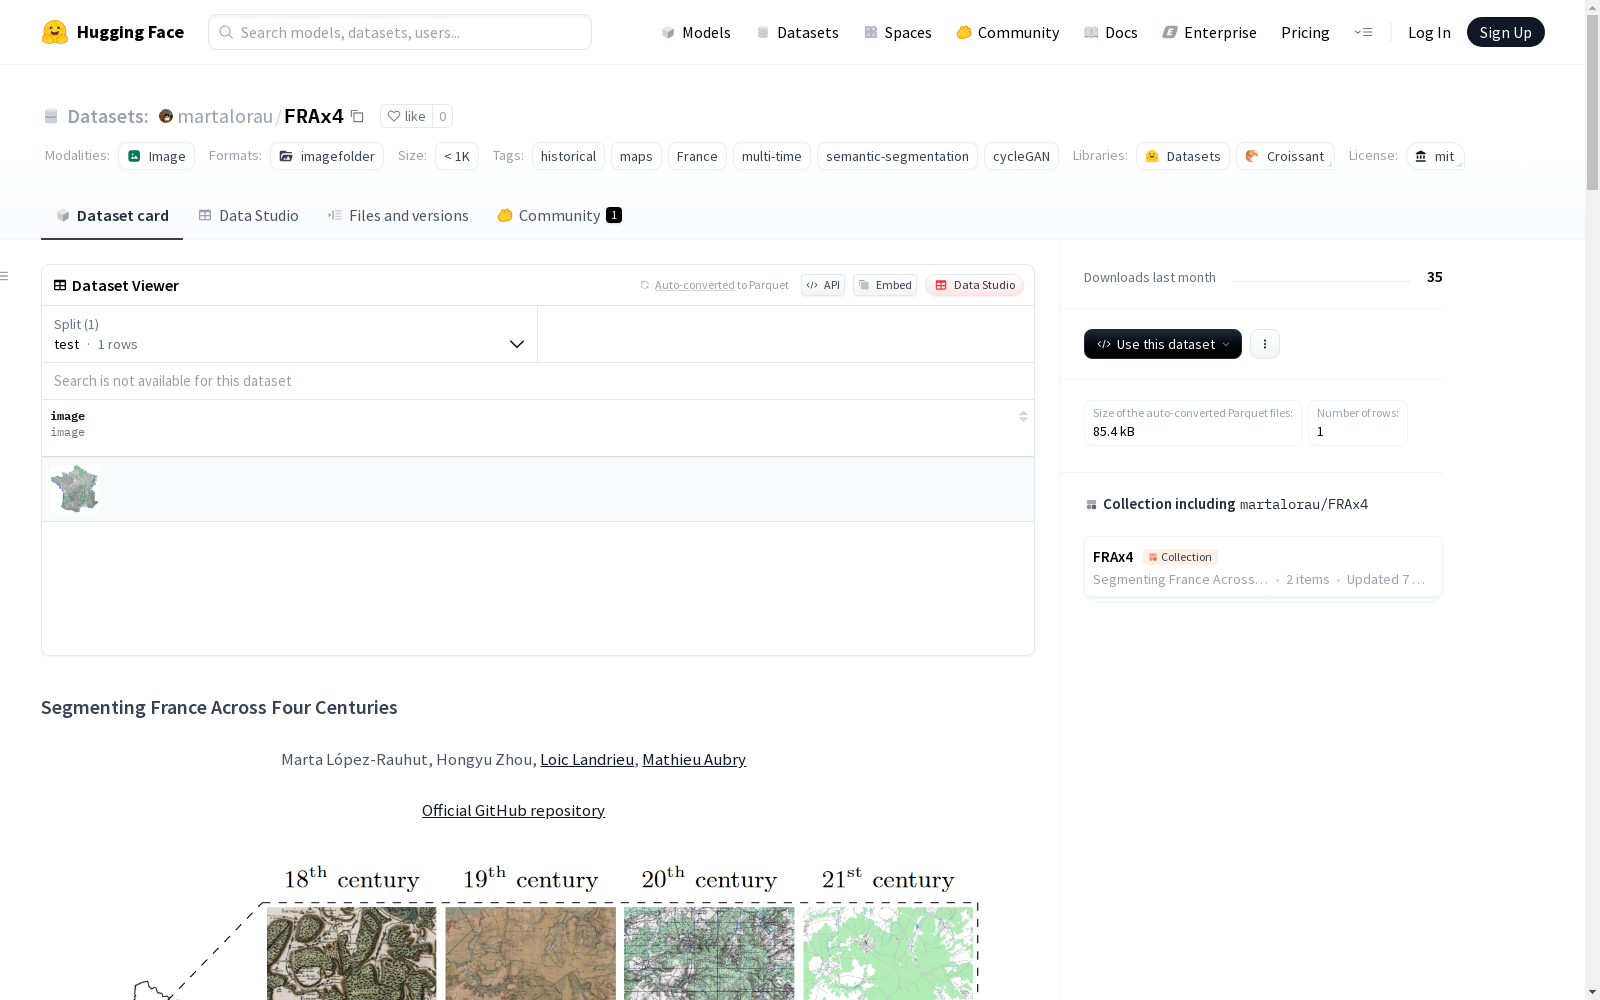Open the navigation overflow menu icon
The image size is (1600, 1000).
pyautogui.click(x=1363, y=32)
